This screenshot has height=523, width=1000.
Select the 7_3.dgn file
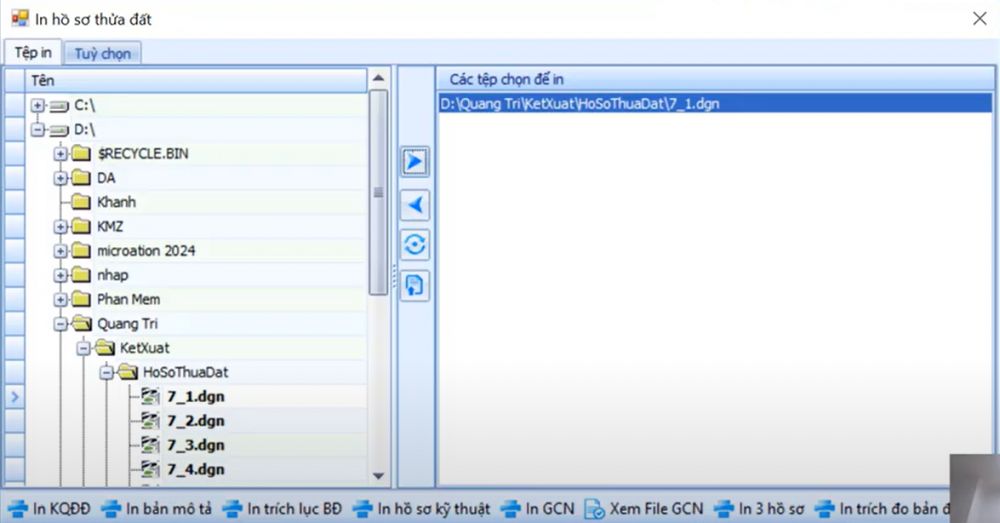tap(195, 444)
